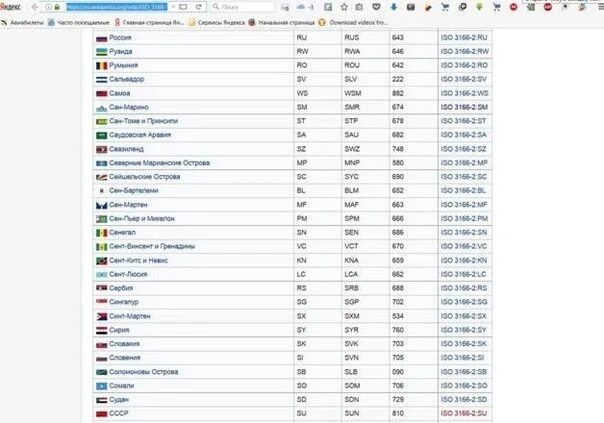Open the ISO 3166-2:RU link
Viewport: 604px width, 423px height.
click(464, 37)
